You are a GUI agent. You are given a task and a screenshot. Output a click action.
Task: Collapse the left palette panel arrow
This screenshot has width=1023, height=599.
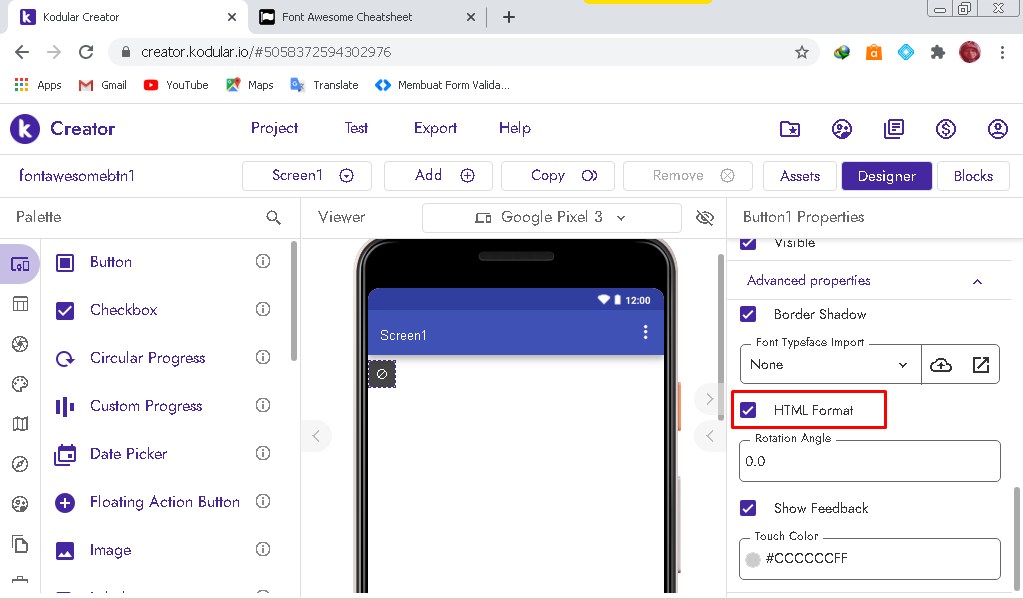tap(316, 436)
